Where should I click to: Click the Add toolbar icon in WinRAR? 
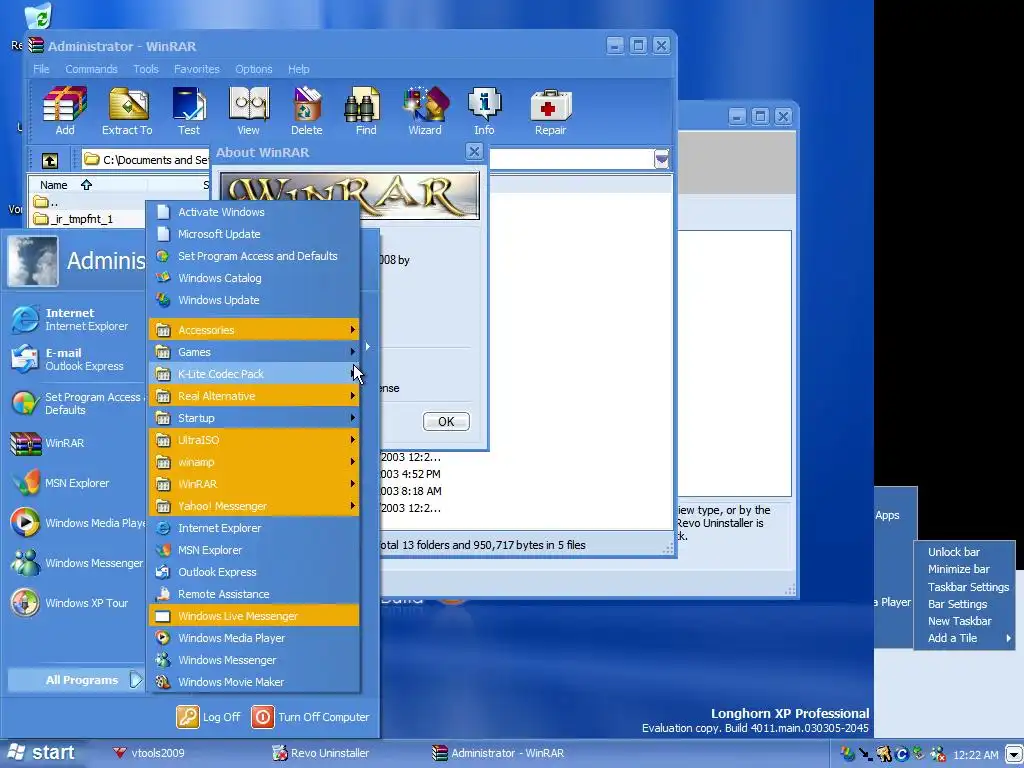click(65, 111)
